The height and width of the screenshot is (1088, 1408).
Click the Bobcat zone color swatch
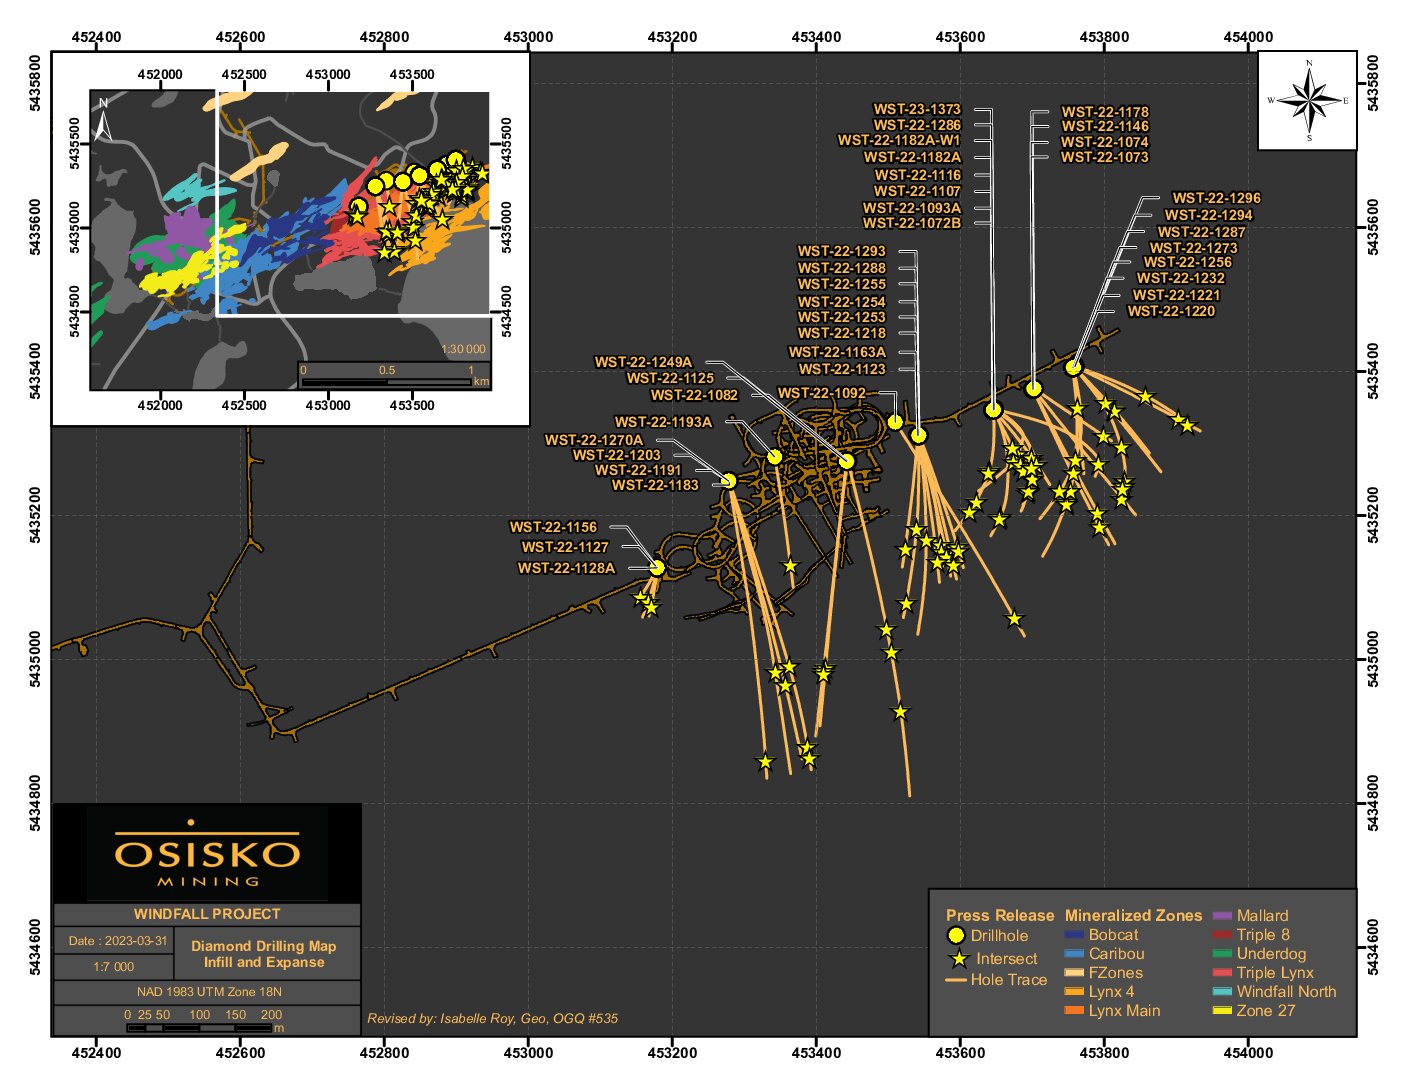(x=1075, y=935)
